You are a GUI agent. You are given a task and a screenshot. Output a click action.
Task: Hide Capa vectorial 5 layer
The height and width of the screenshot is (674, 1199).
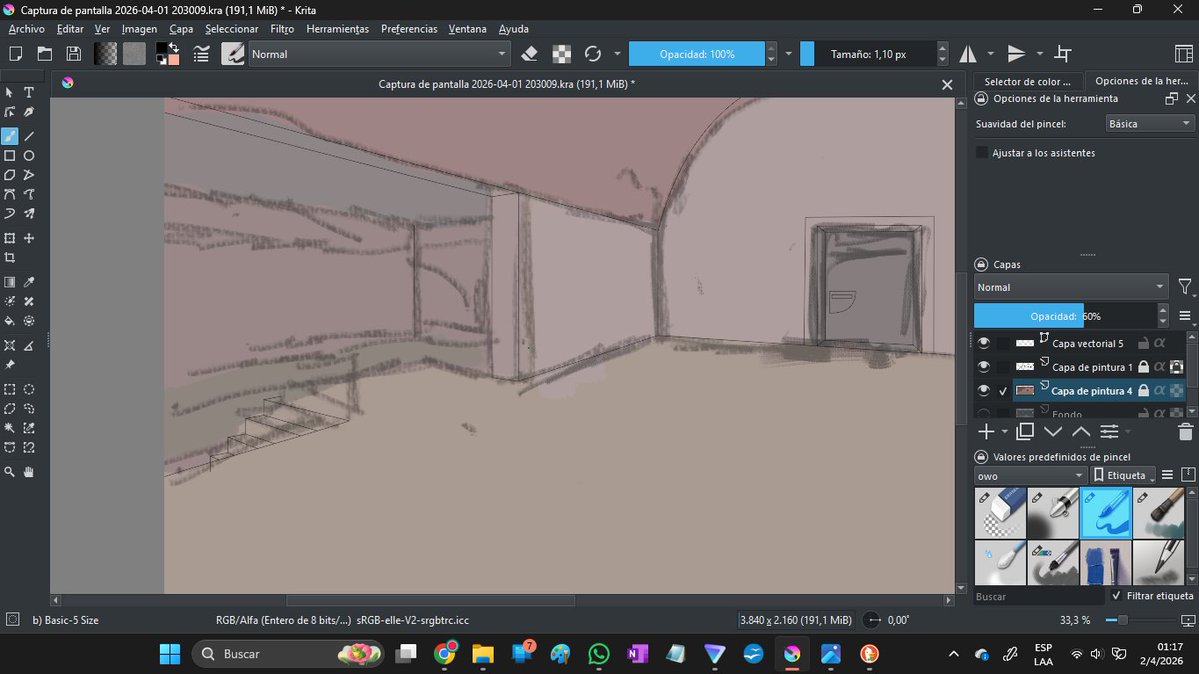(x=983, y=343)
